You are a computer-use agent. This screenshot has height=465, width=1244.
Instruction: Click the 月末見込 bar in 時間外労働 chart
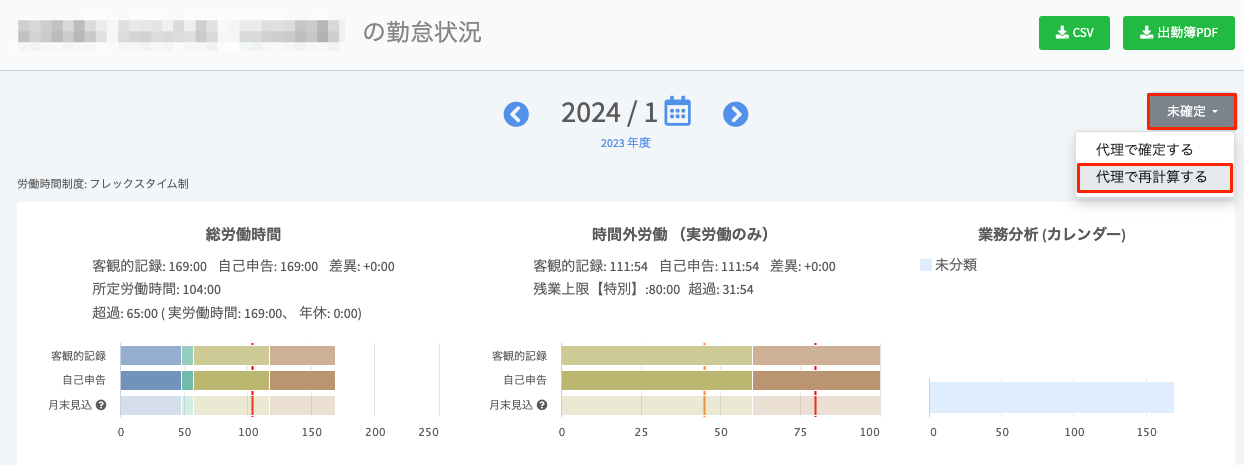click(720, 405)
